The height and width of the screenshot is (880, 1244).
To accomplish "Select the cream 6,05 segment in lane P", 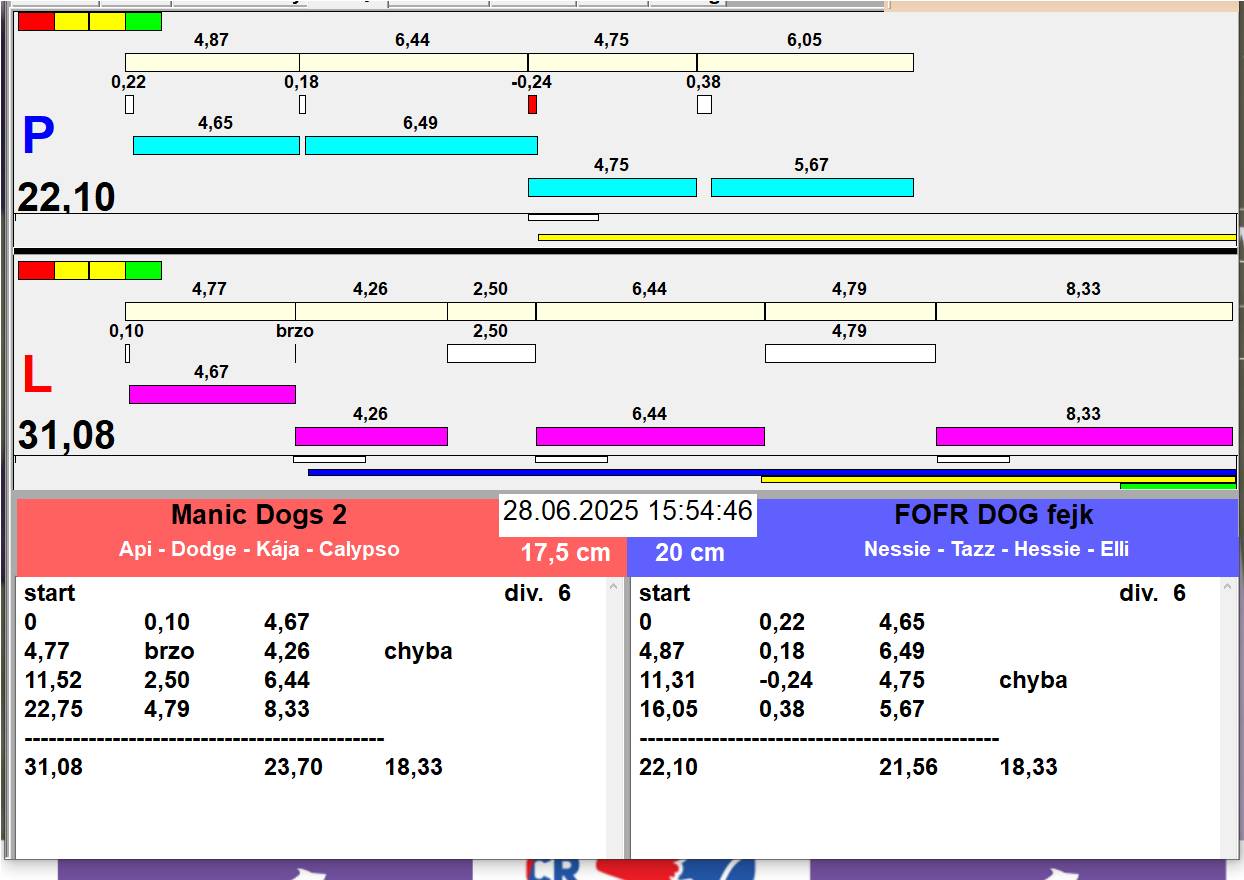I will tap(805, 62).
